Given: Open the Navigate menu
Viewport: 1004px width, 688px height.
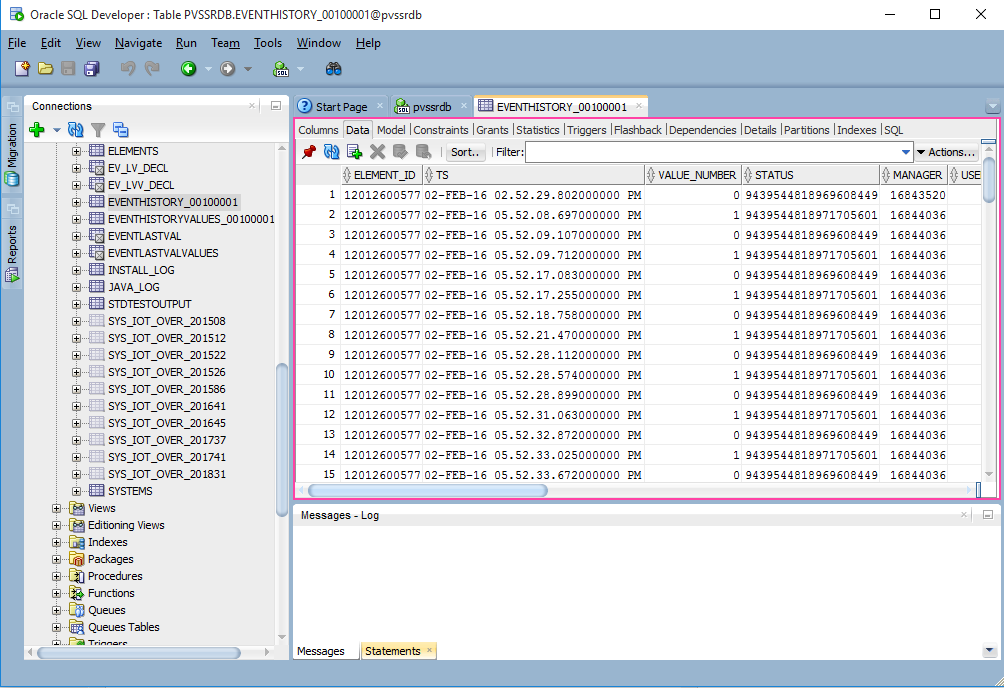Looking at the screenshot, I should point(138,43).
